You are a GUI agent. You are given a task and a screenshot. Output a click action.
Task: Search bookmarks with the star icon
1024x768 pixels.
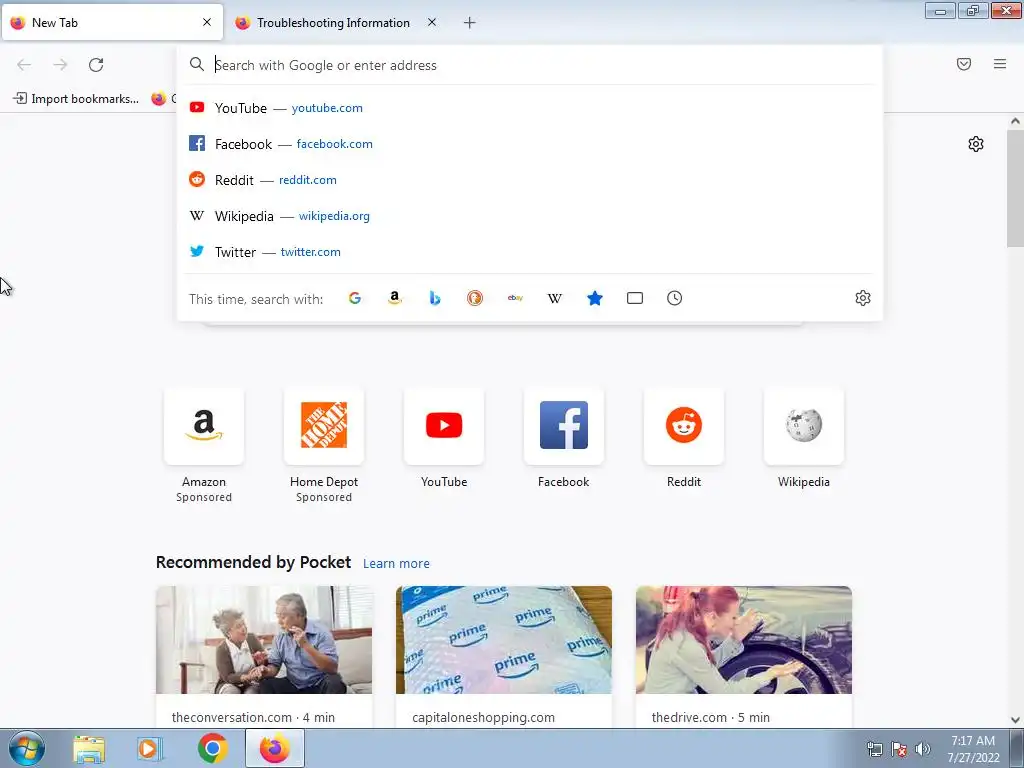pos(595,298)
